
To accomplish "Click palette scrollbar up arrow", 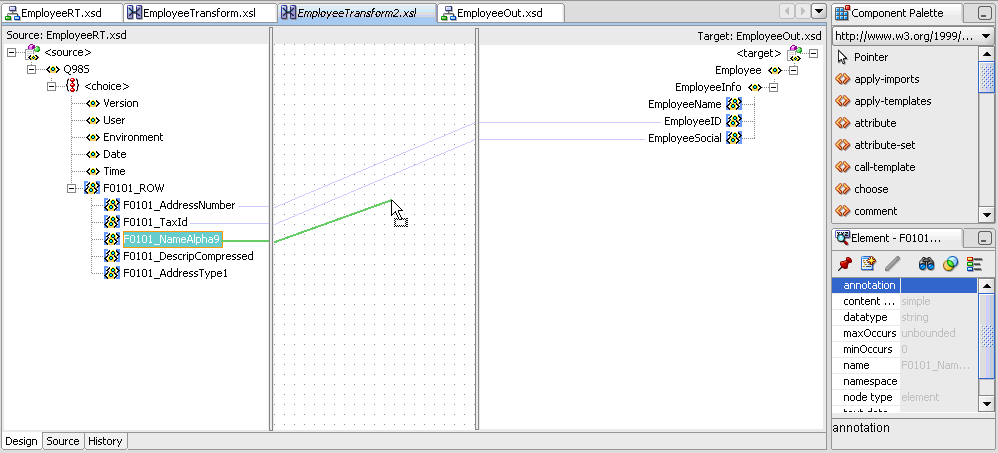I will pyautogui.click(x=986, y=54).
